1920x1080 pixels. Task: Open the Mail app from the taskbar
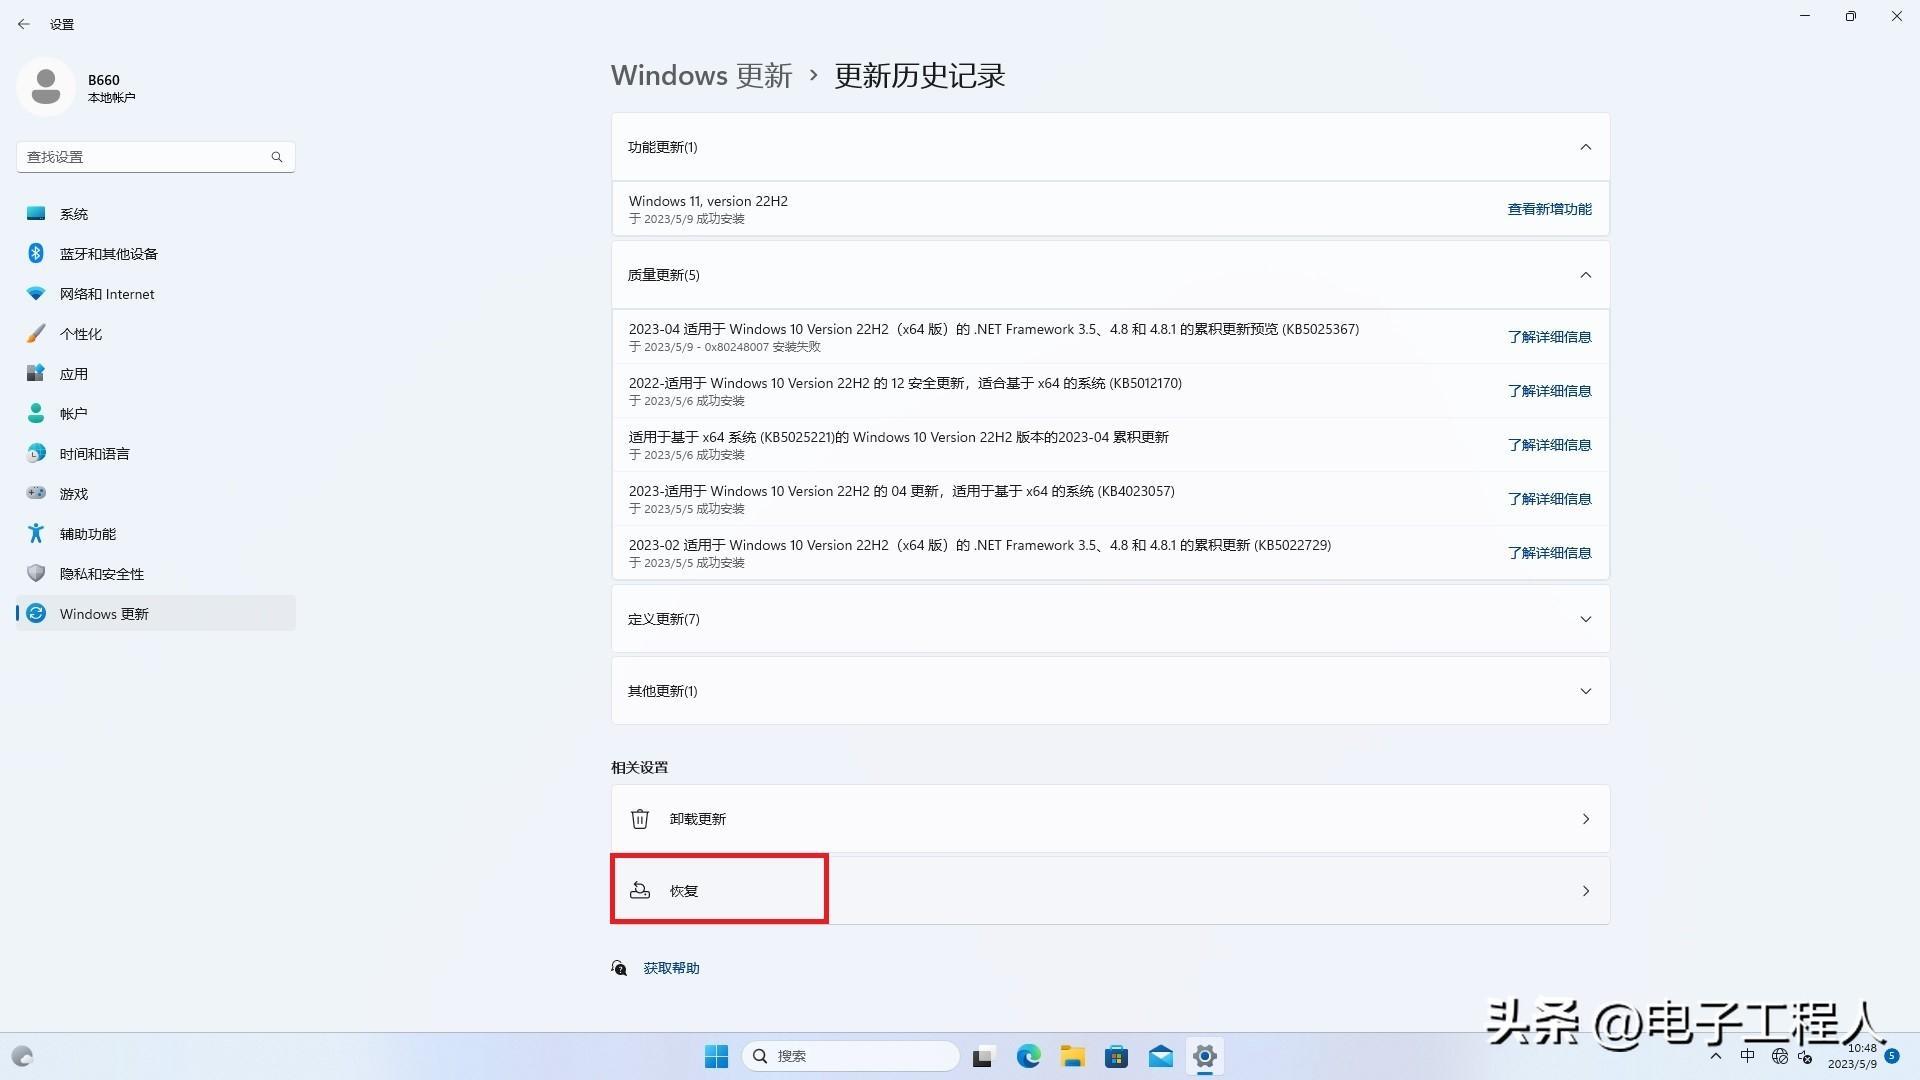pos(1160,1056)
